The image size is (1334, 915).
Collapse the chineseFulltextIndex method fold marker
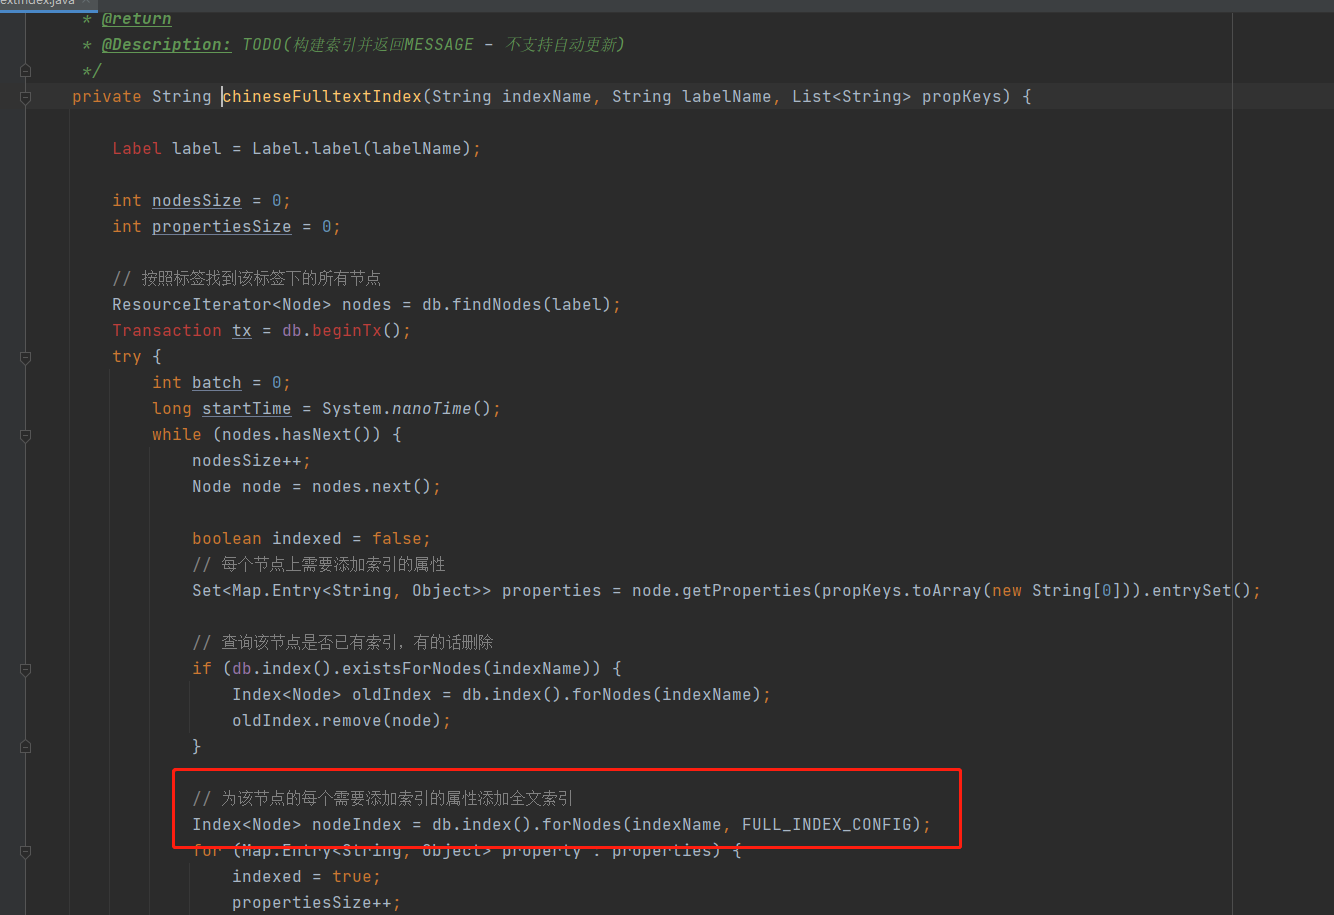click(25, 97)
